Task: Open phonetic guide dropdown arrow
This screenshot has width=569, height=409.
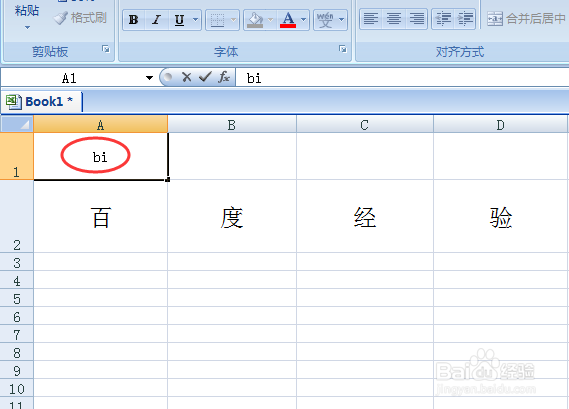Action: (x=341, y=20)
